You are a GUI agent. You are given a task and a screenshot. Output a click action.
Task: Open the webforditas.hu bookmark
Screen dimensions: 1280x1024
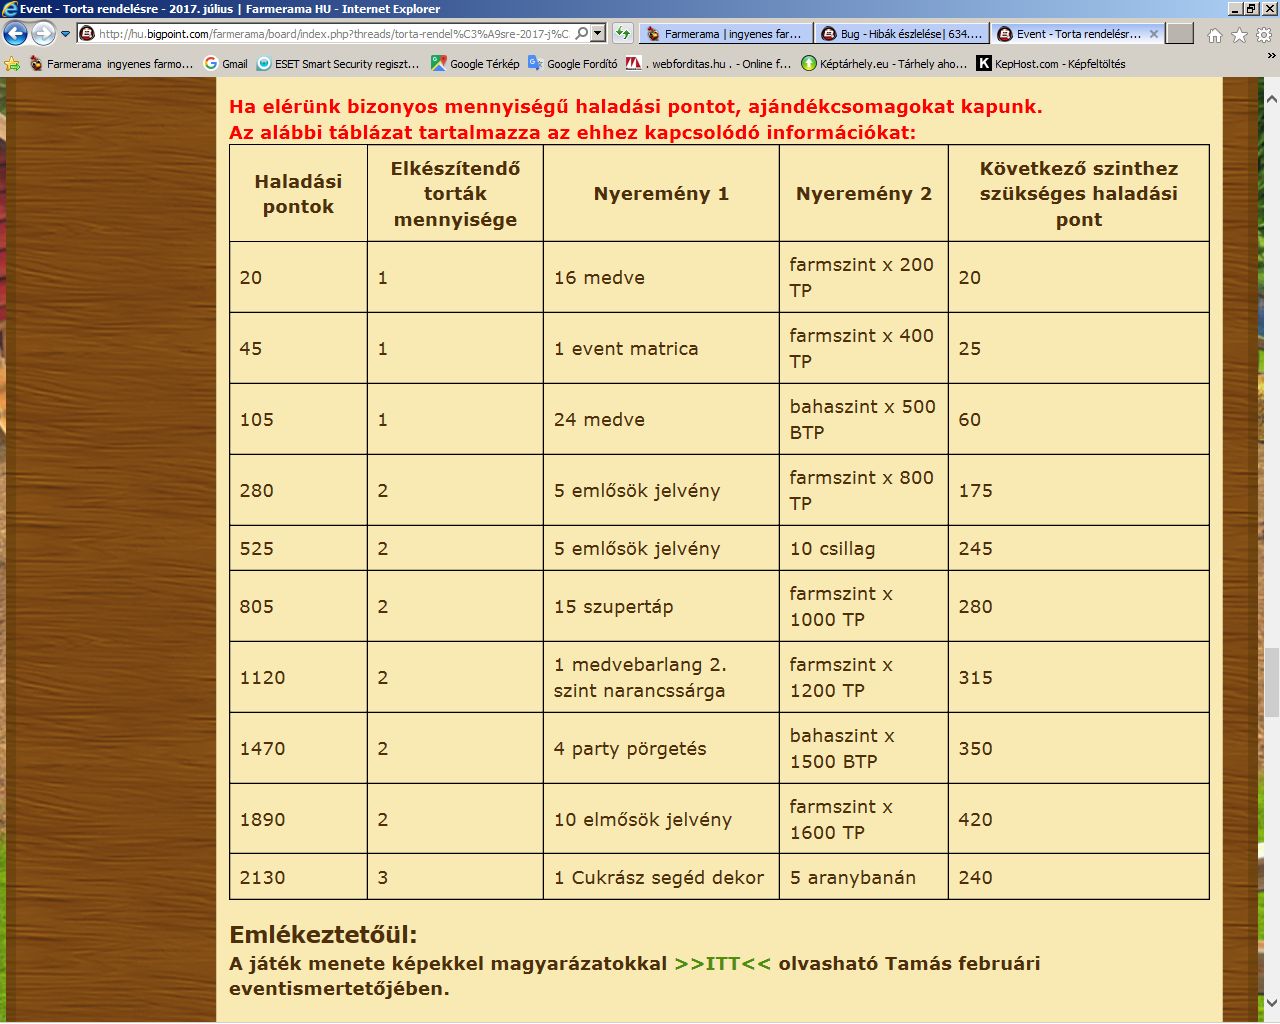click(708, 63)
